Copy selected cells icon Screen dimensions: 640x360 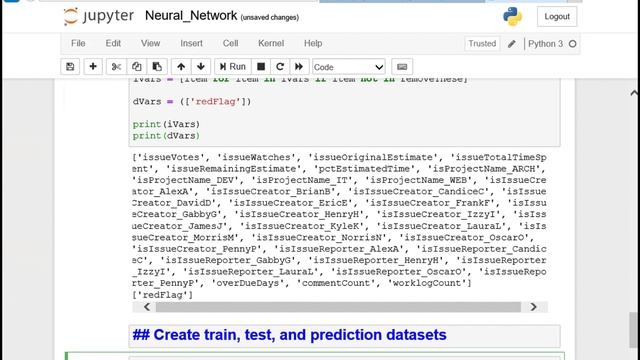pyautogui.click(x=137, y=67)
